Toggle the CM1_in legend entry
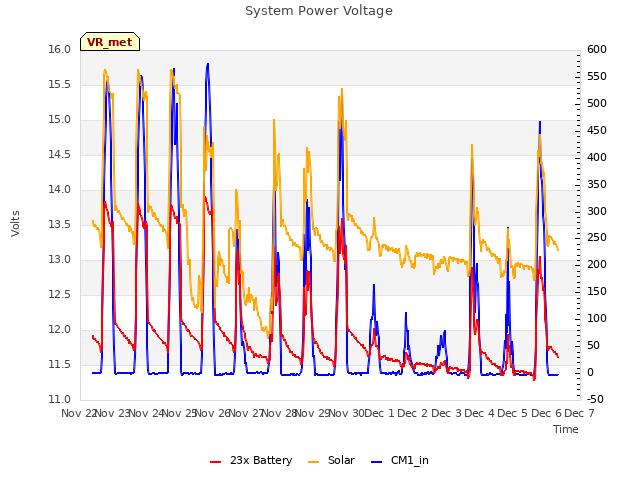Viewport: 640px width, 480px height. click(400, 460)
